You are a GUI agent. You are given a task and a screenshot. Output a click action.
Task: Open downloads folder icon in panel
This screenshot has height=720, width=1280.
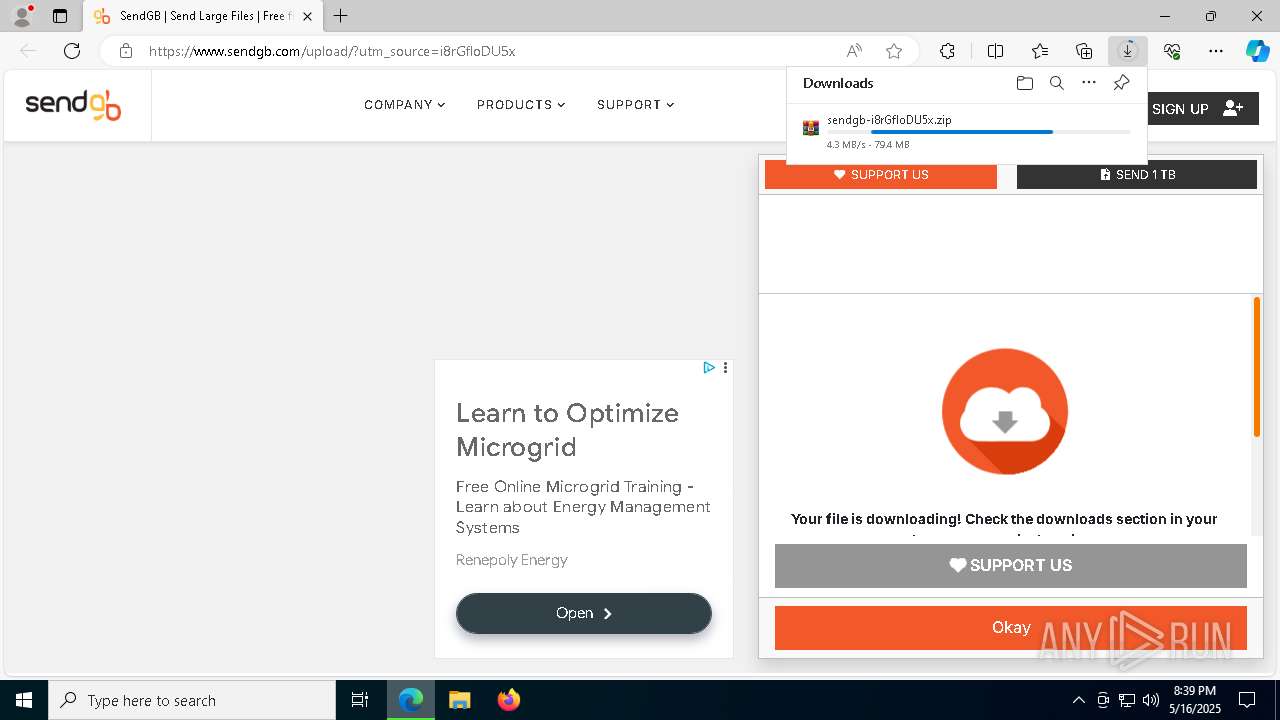click(1024, 83)
